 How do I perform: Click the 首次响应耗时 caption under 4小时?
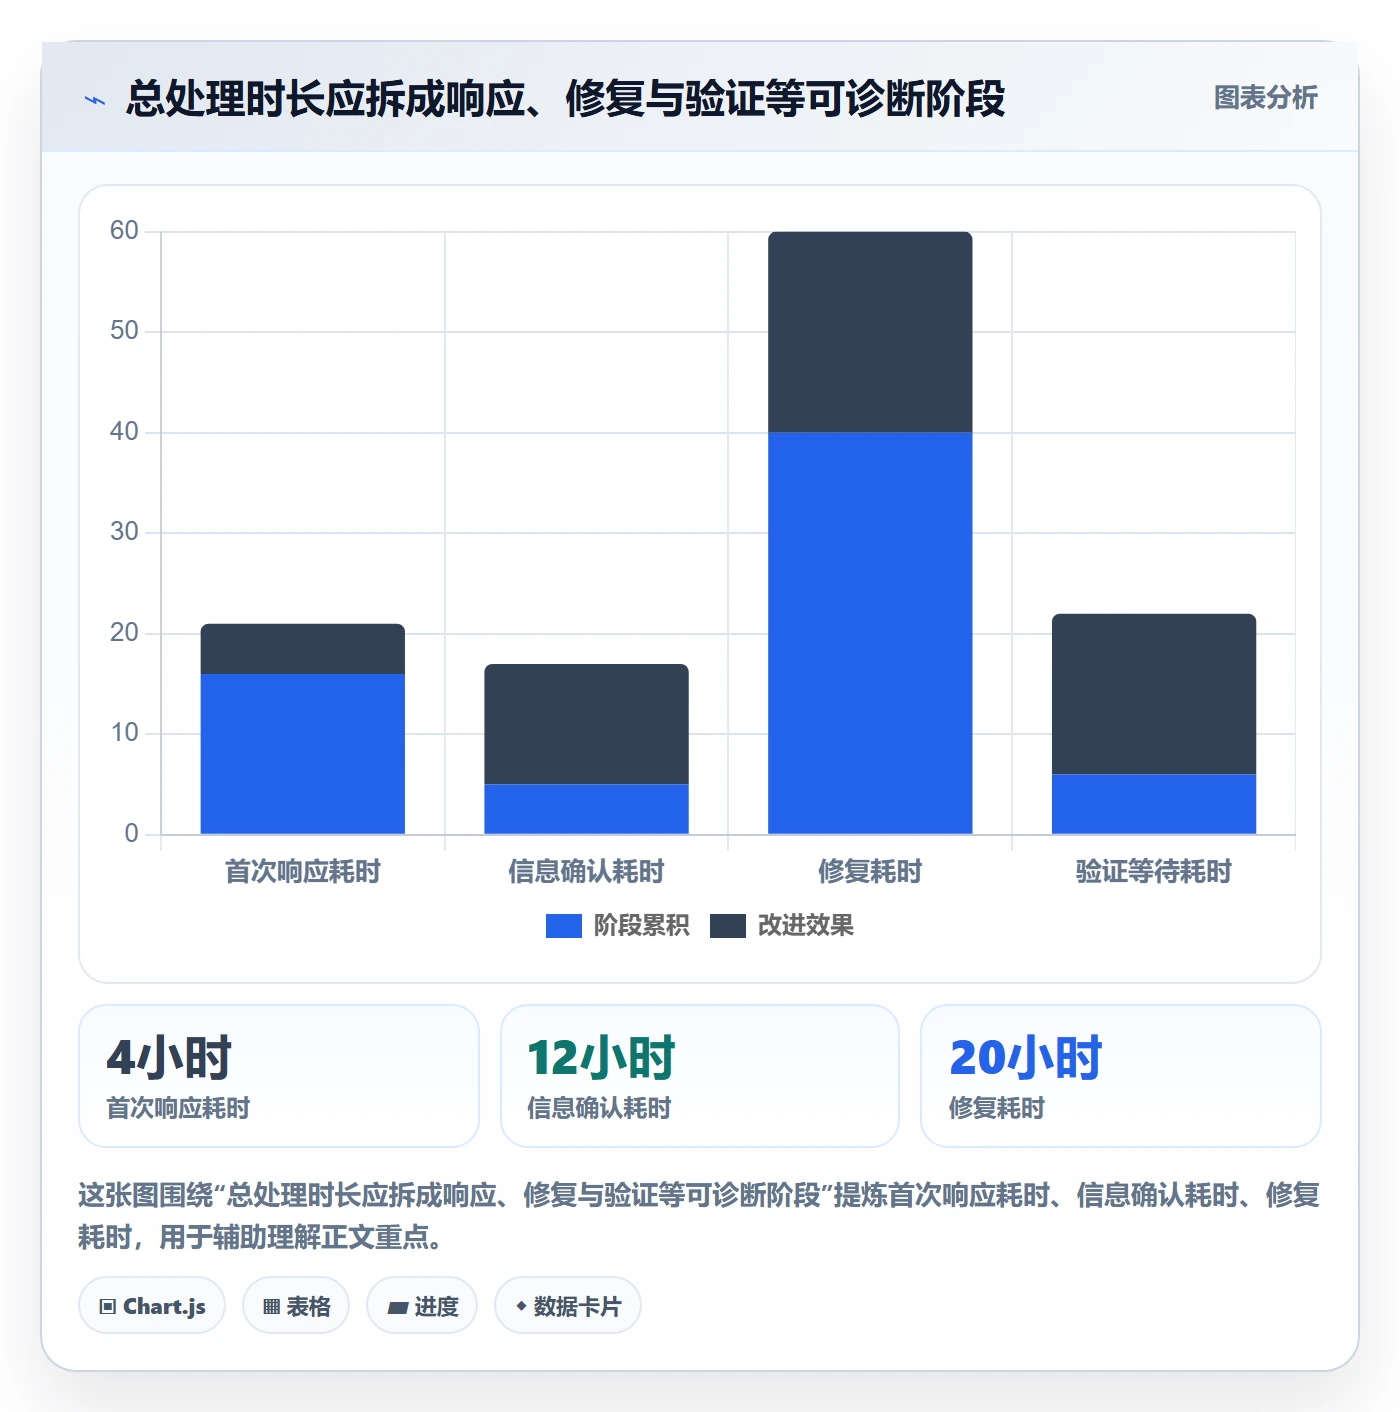(178, 1108)
